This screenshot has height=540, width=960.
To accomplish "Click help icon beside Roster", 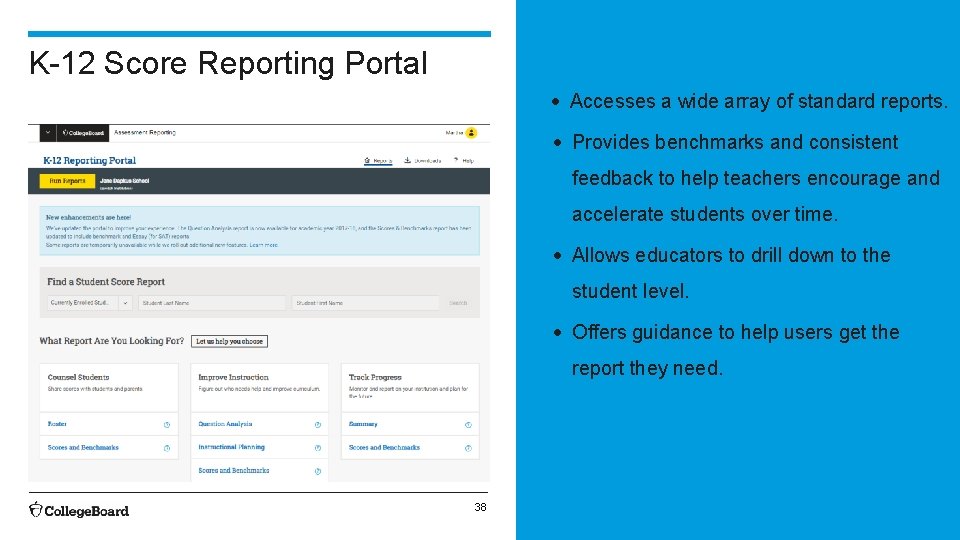I will point(167,424).
